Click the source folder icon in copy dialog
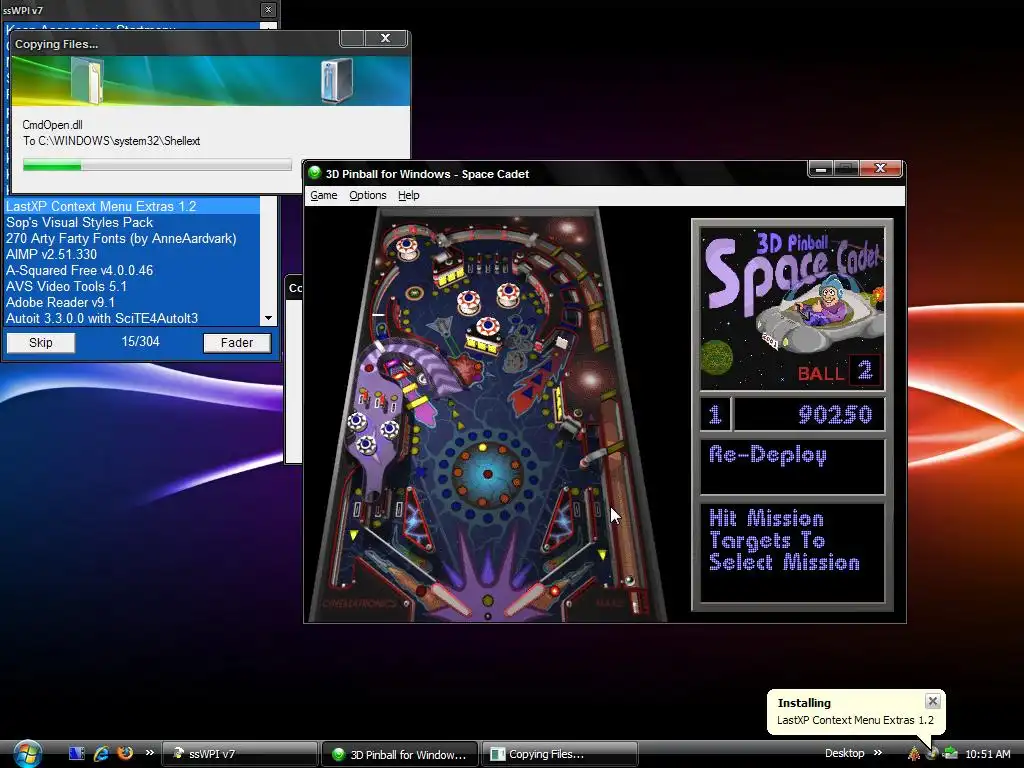1024x768 pixels. [x=87, y=80]
